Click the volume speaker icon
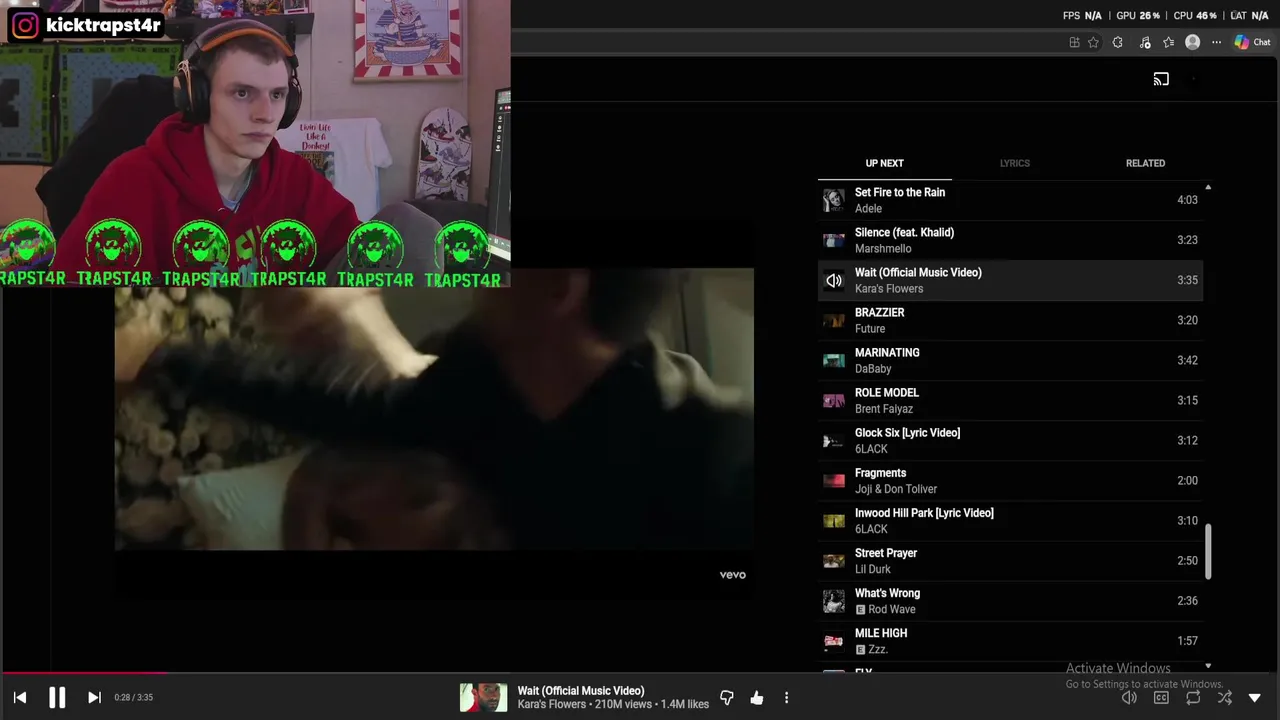The height and width of the screenshot is (720, 1280). [x=1129, y=698]
